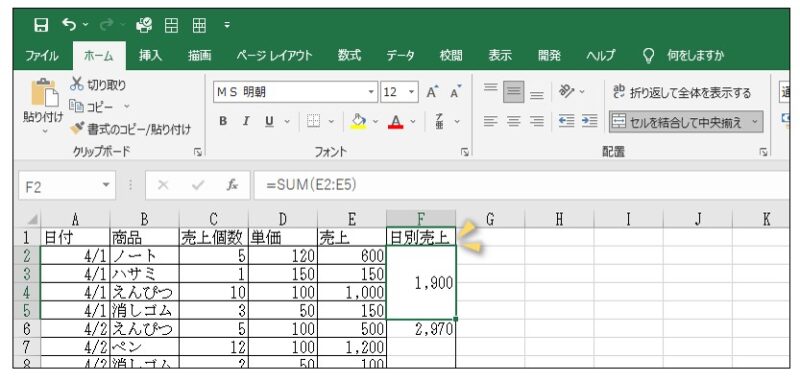Viewport: 800px width, 382px height.
Task: Decrease font size with small A icon
Action: pos(455,92)
